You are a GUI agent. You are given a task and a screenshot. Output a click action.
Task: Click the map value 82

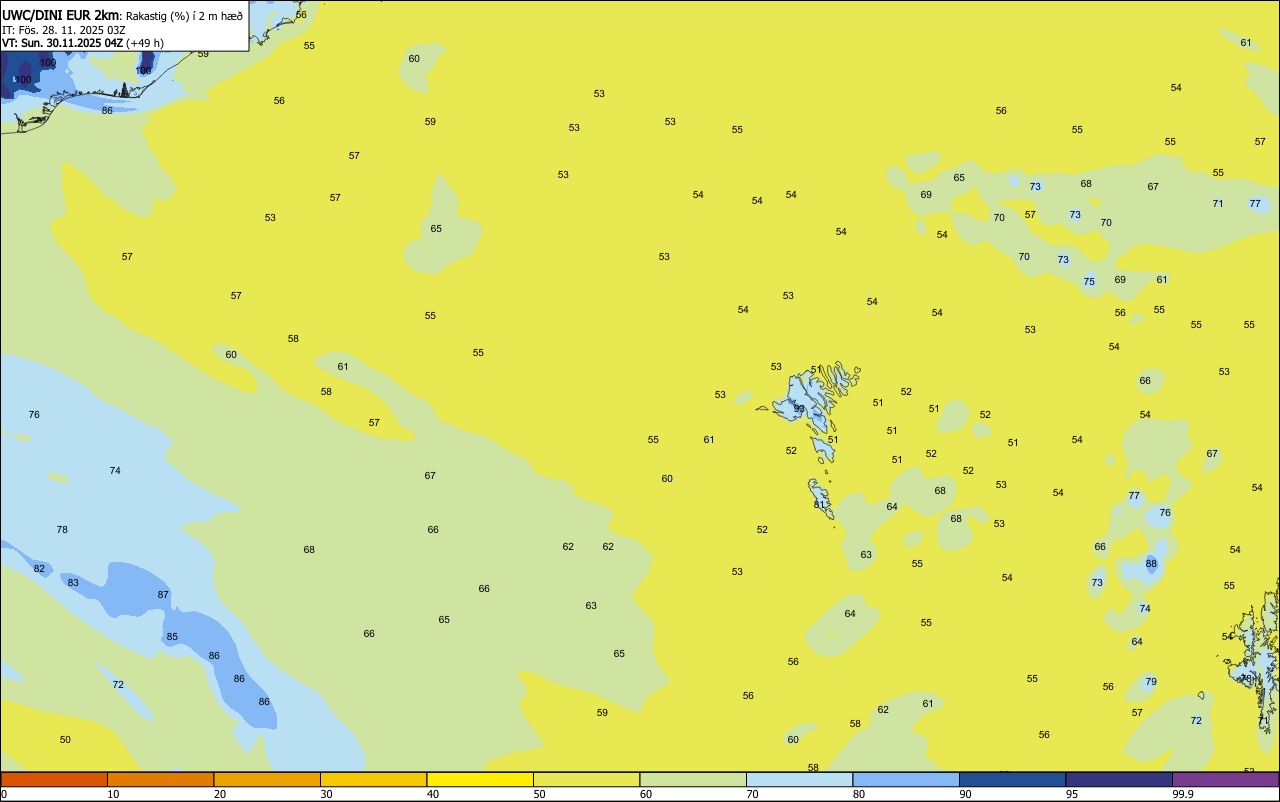click(39, 568)
